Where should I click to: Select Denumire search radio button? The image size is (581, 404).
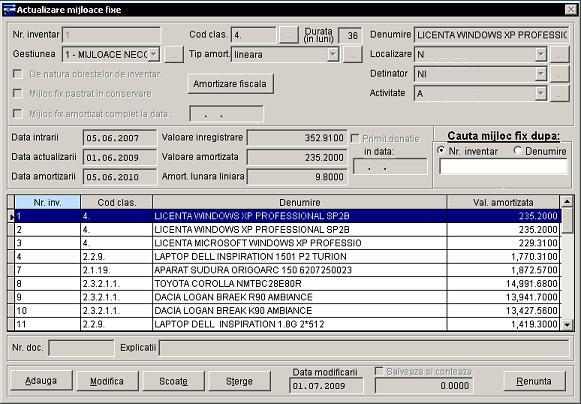518,150
